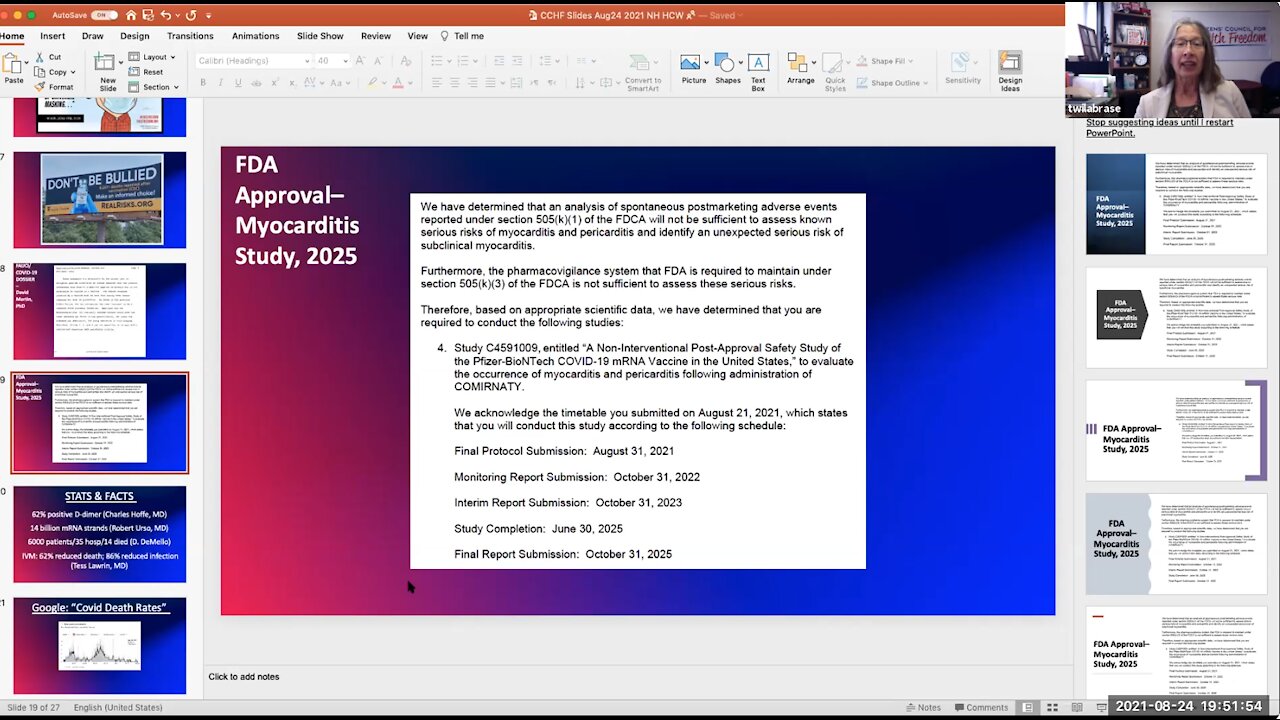Expand the Copy options arrow

point(75,72)
